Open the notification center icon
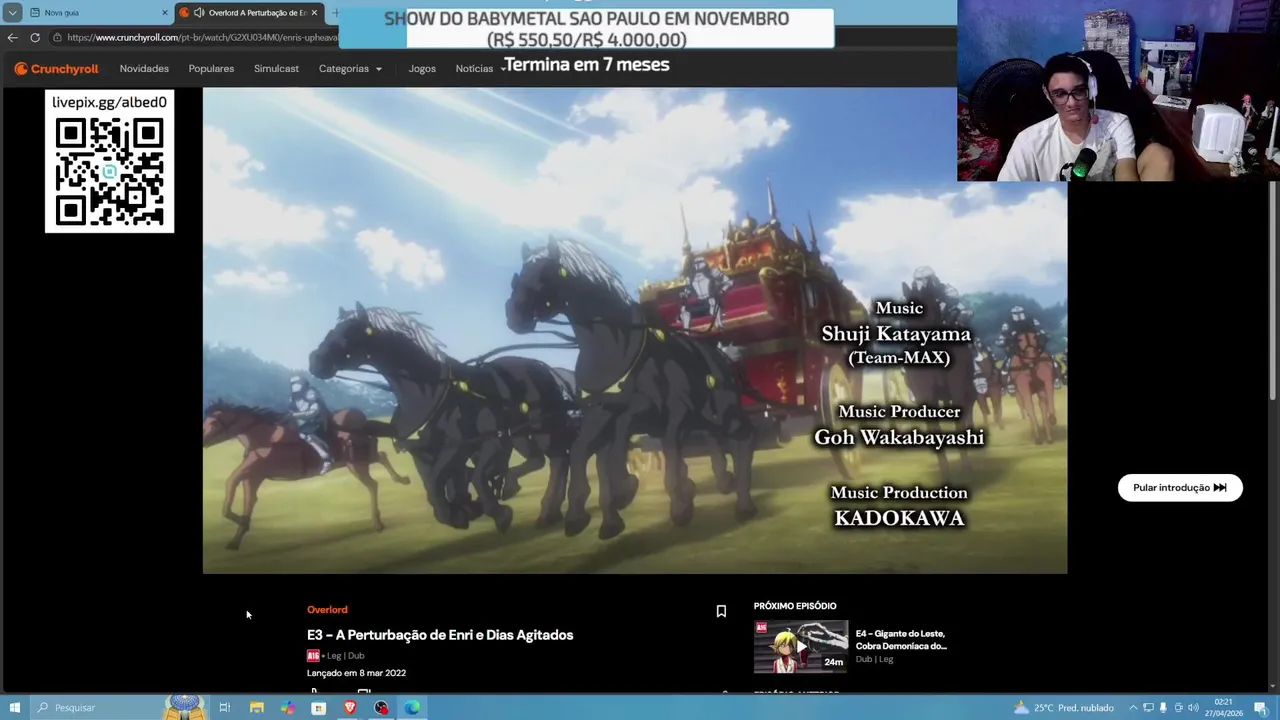The width and height of the screenshot is (1280, 720). click(1263, 708)
